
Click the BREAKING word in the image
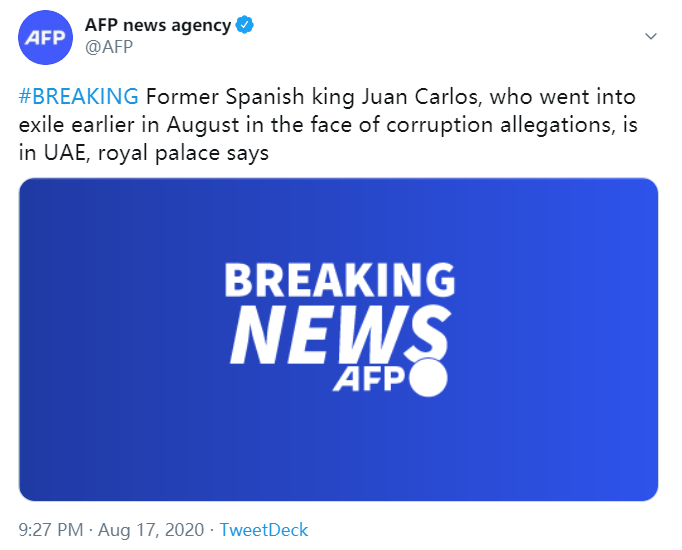(x=340, y=281)
